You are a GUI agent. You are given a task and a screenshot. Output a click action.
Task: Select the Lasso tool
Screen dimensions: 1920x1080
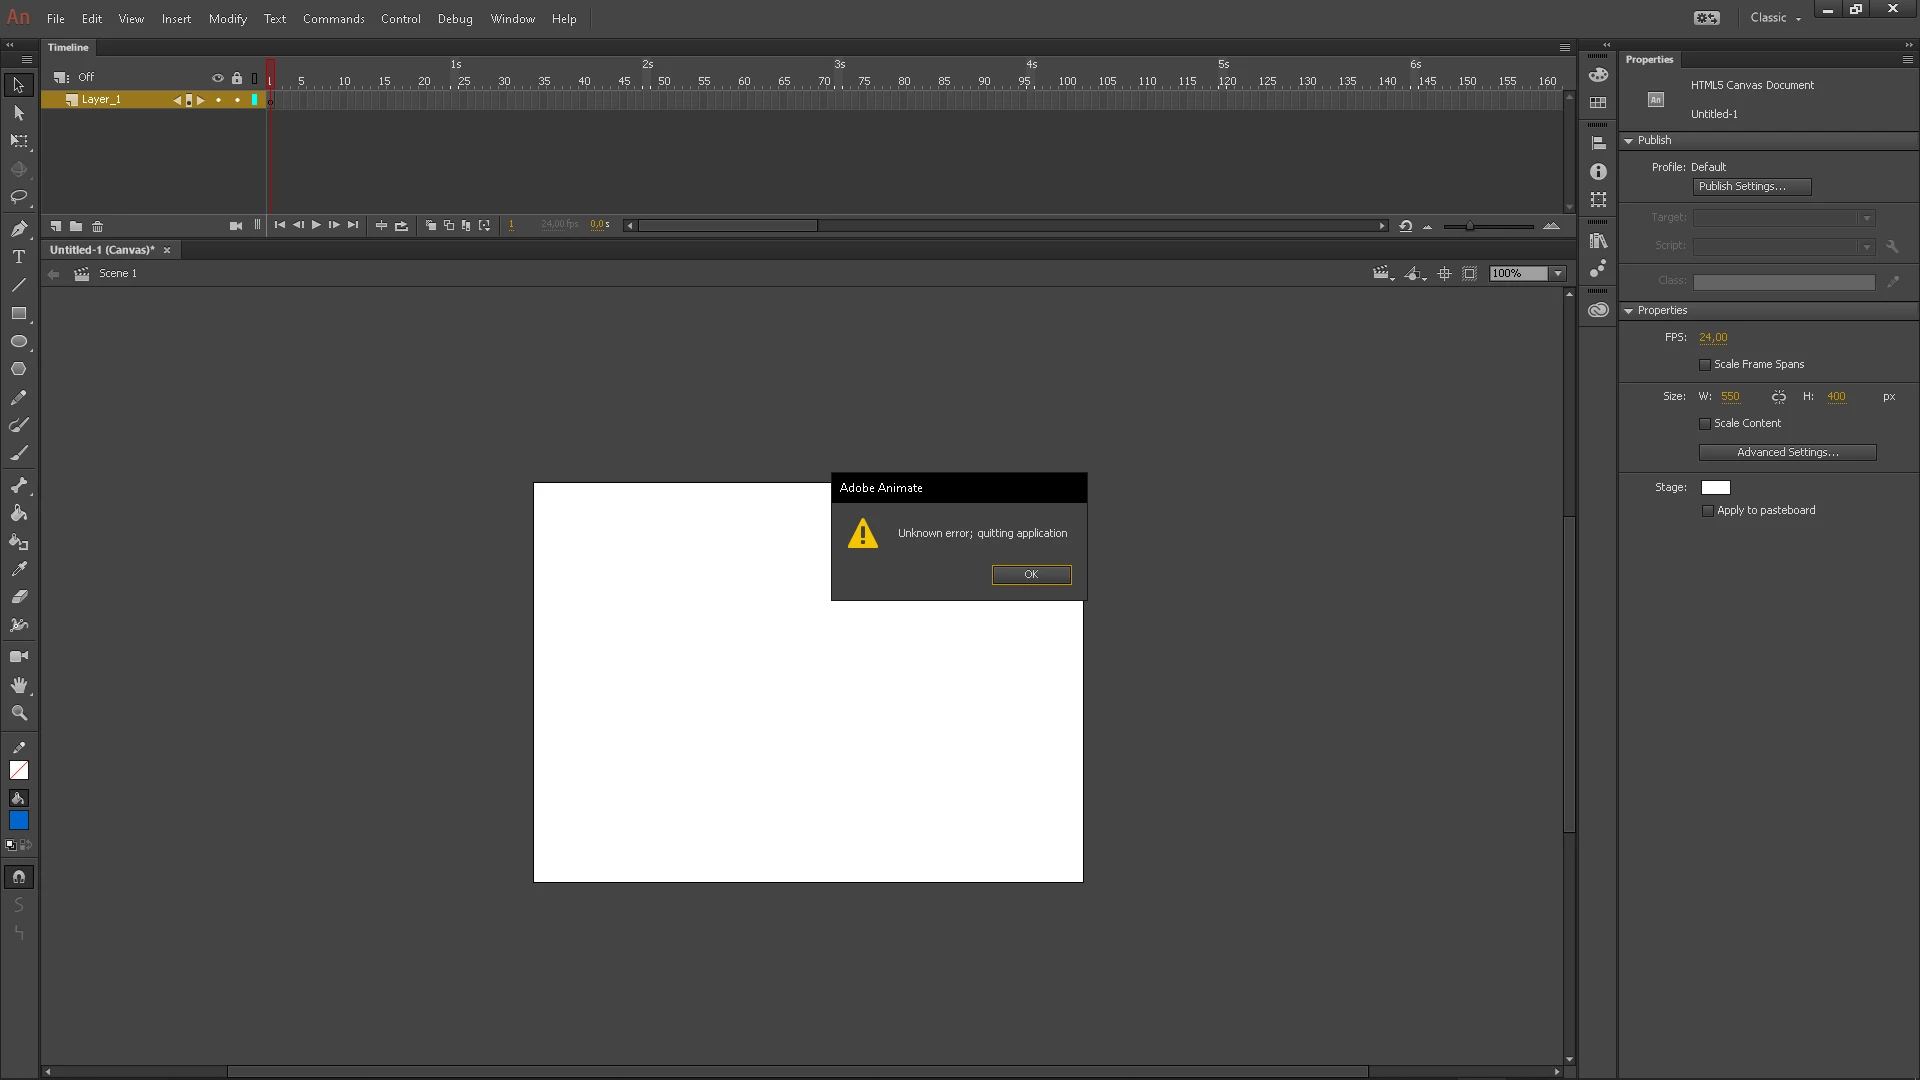pos(18,197)
